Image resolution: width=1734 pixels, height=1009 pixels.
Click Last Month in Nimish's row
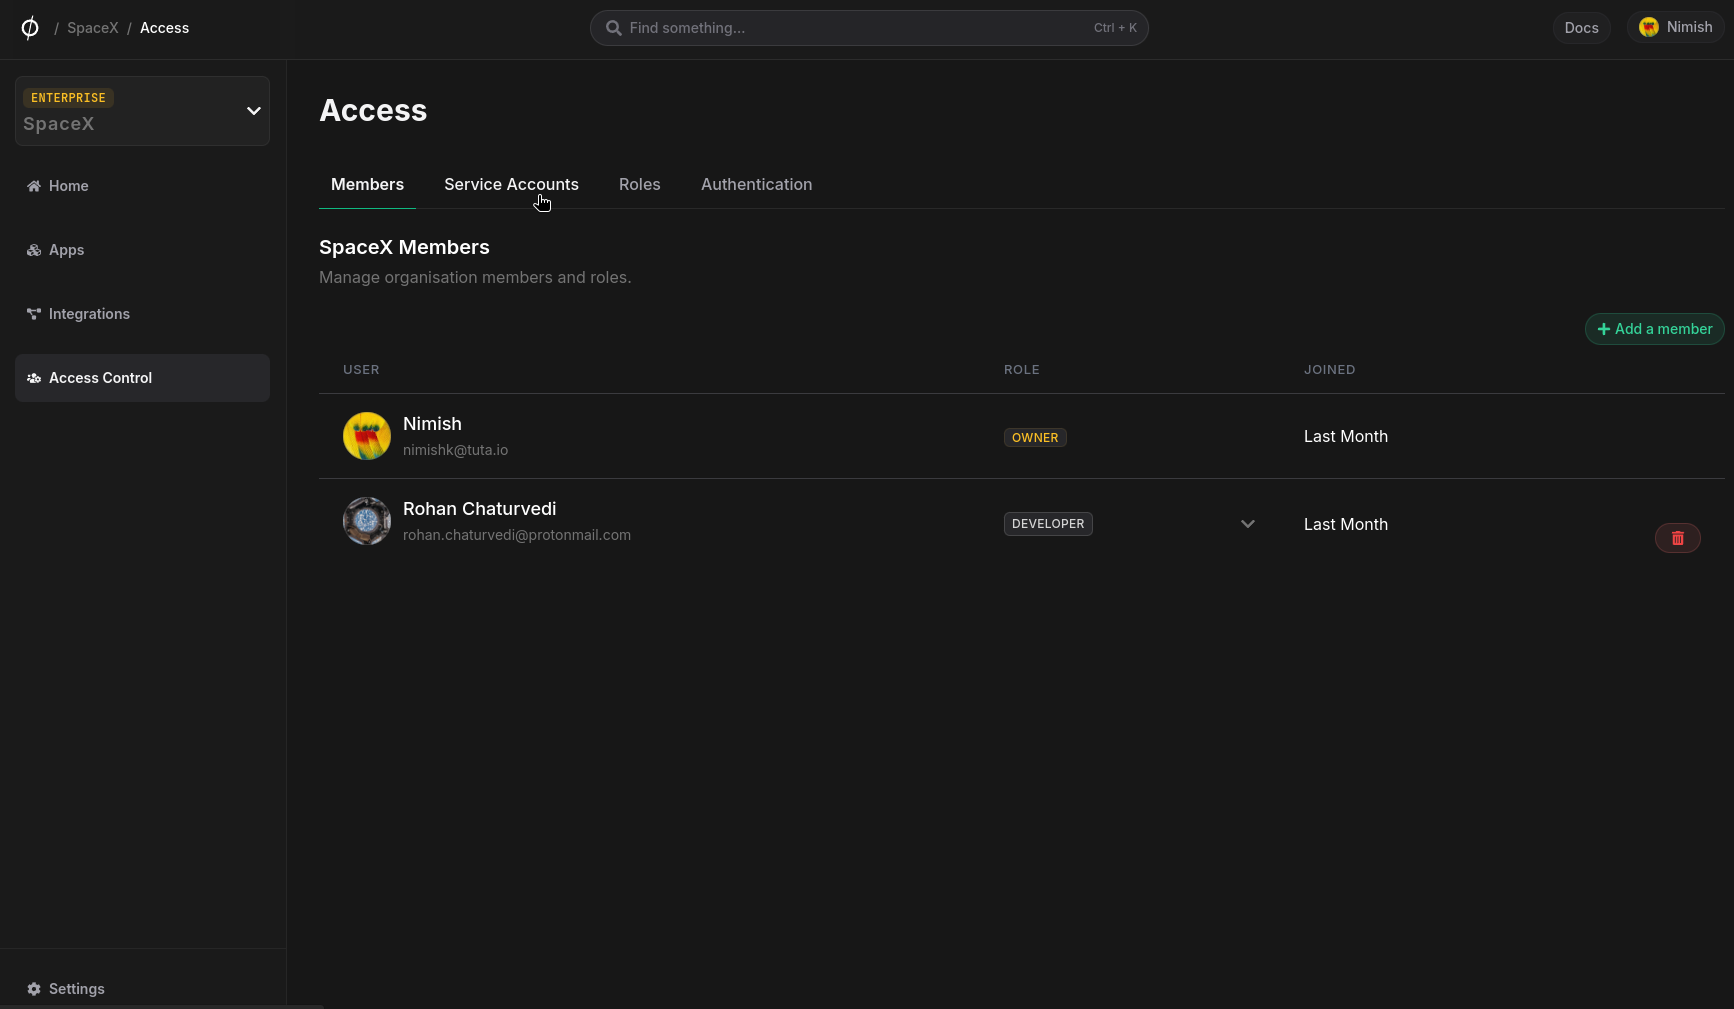pyautogui.click(x=1346, y=437)
